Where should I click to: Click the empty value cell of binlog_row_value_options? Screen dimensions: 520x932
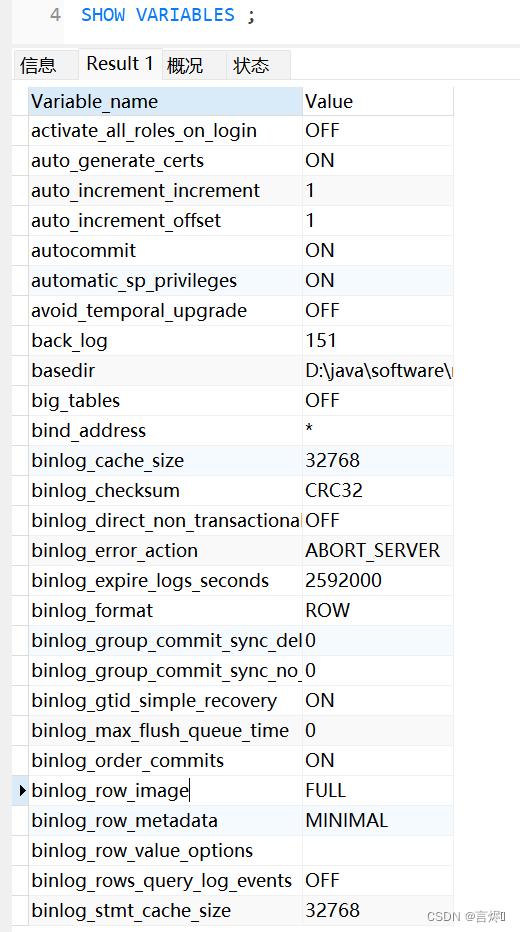click(378, 851)
